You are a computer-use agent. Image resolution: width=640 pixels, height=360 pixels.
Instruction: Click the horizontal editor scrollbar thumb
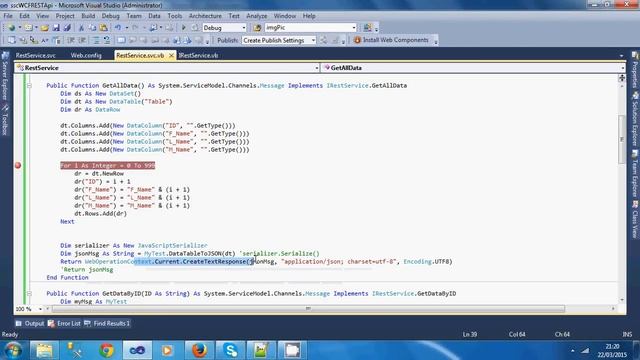[x=308, y=309]
